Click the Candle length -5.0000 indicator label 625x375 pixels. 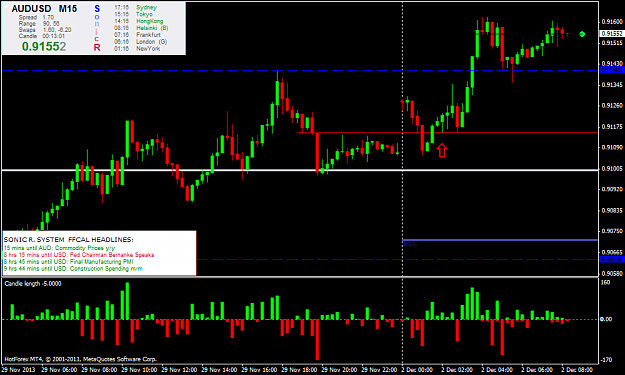[33, 283]
